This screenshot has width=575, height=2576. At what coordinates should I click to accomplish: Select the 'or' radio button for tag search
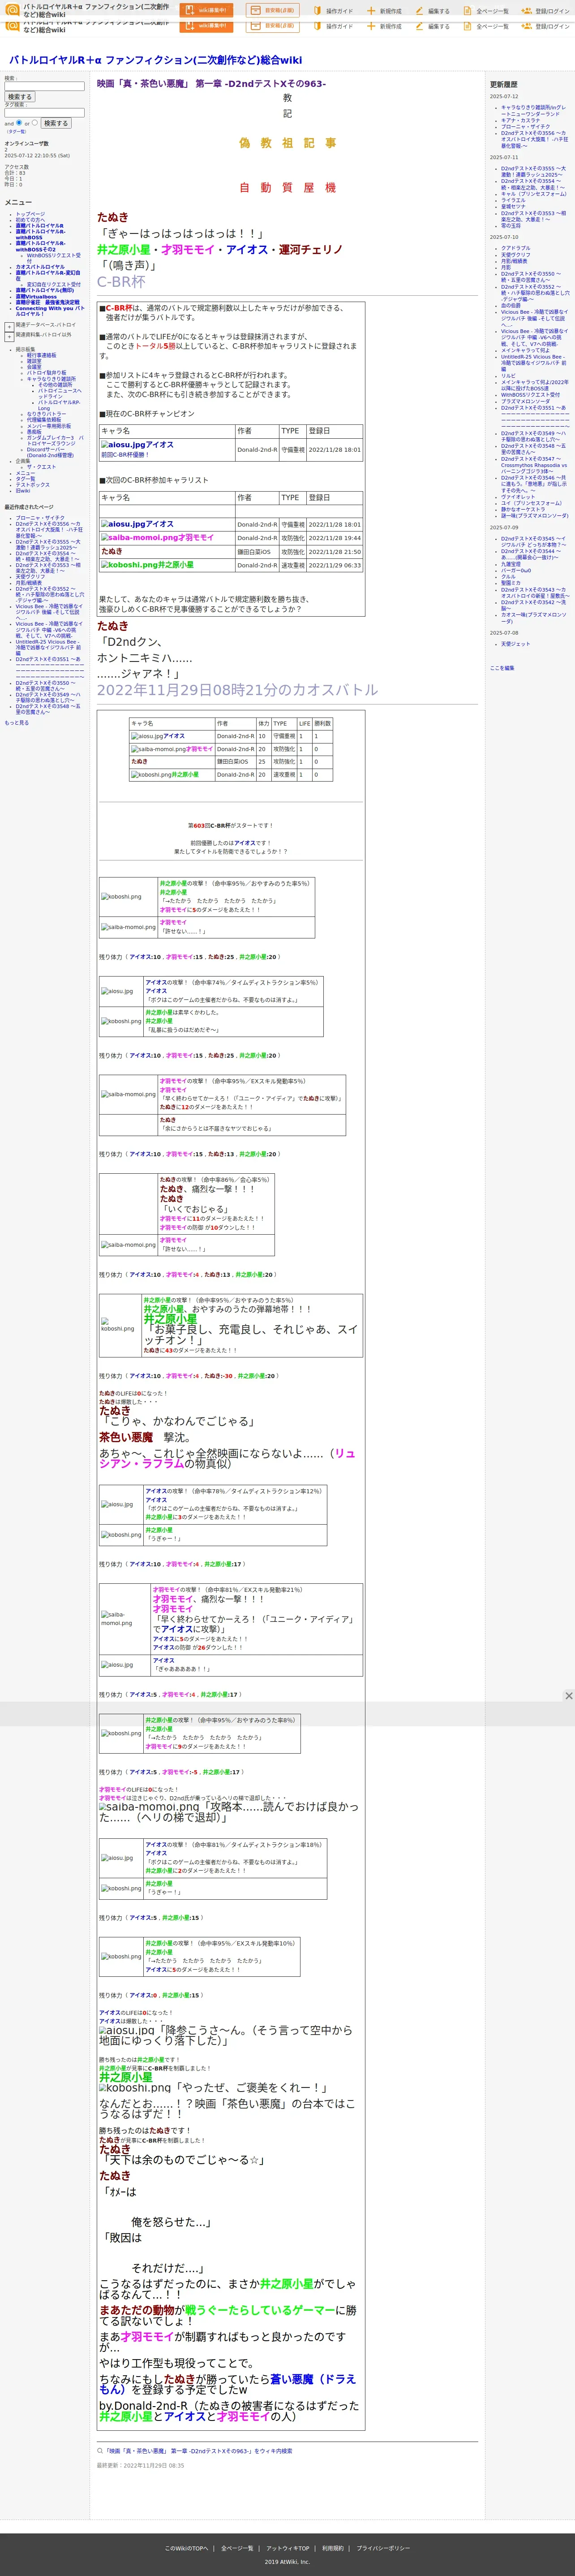tap(35, 123)
